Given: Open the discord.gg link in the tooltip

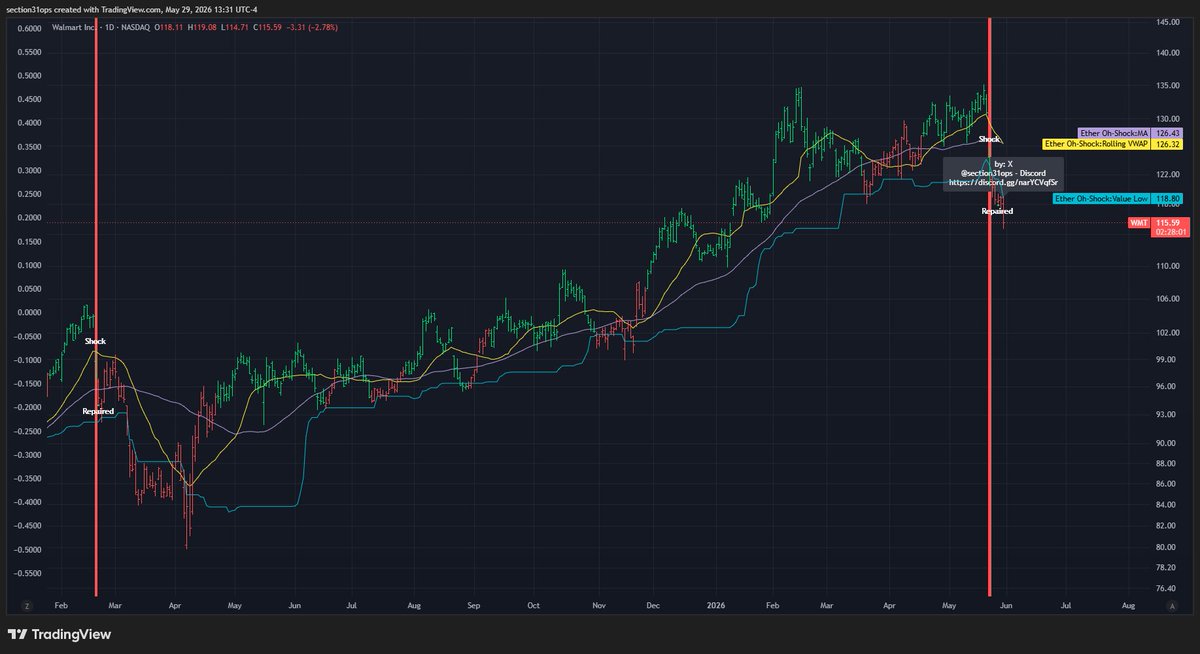Looking at the screenshot, I should click(1003, 183).
